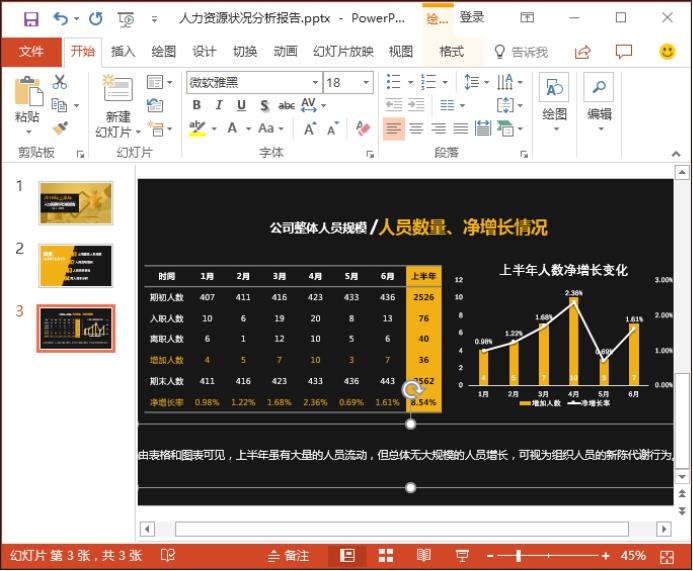Click the Clear Formatting eraser icon
The width and height of the screenshot is (693, 571).
[363, 128]
